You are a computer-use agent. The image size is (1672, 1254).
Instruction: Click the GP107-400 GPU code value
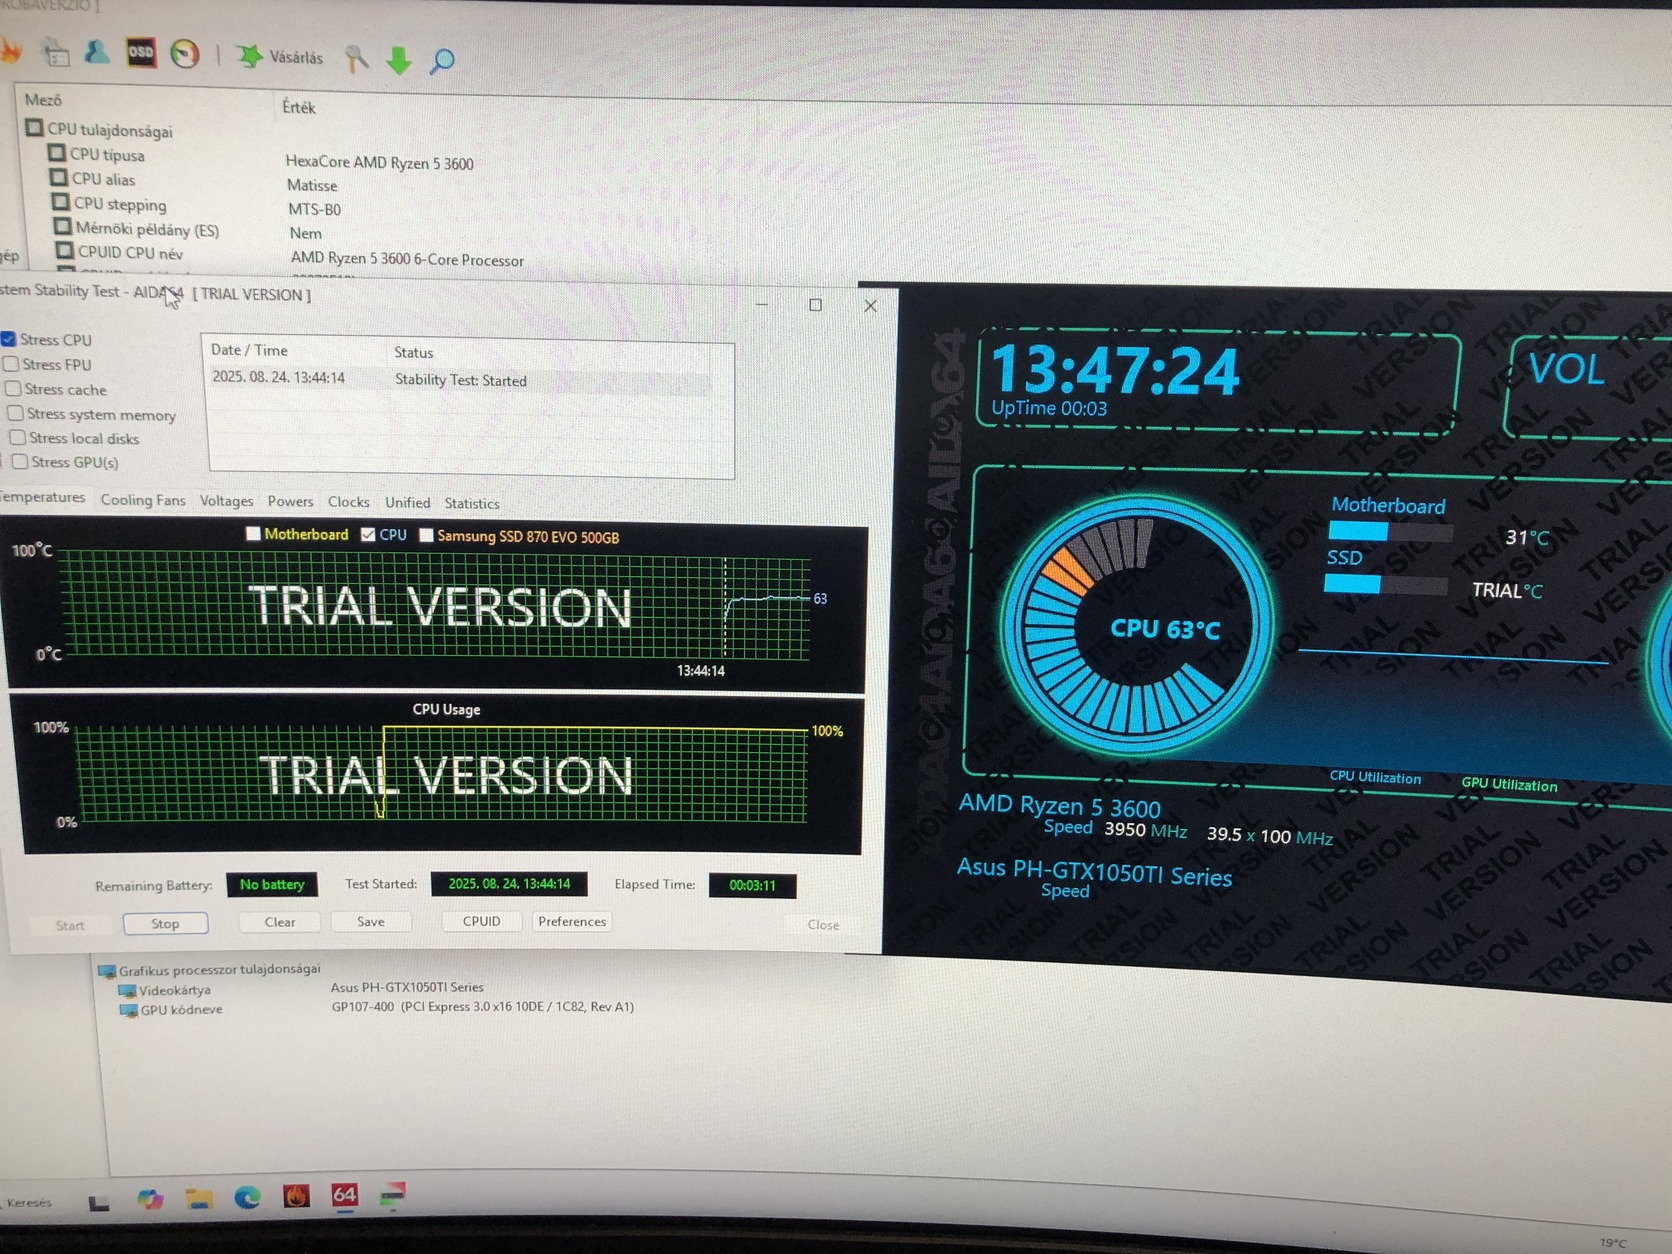[483, 1006]
